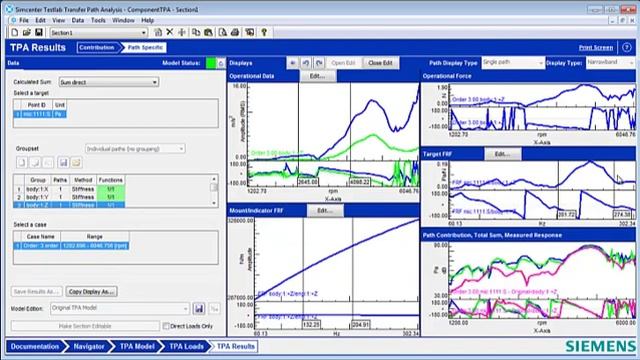Save the project using the floppy disk icon
This screenshot has height=360, width=640.
point(39,32)
